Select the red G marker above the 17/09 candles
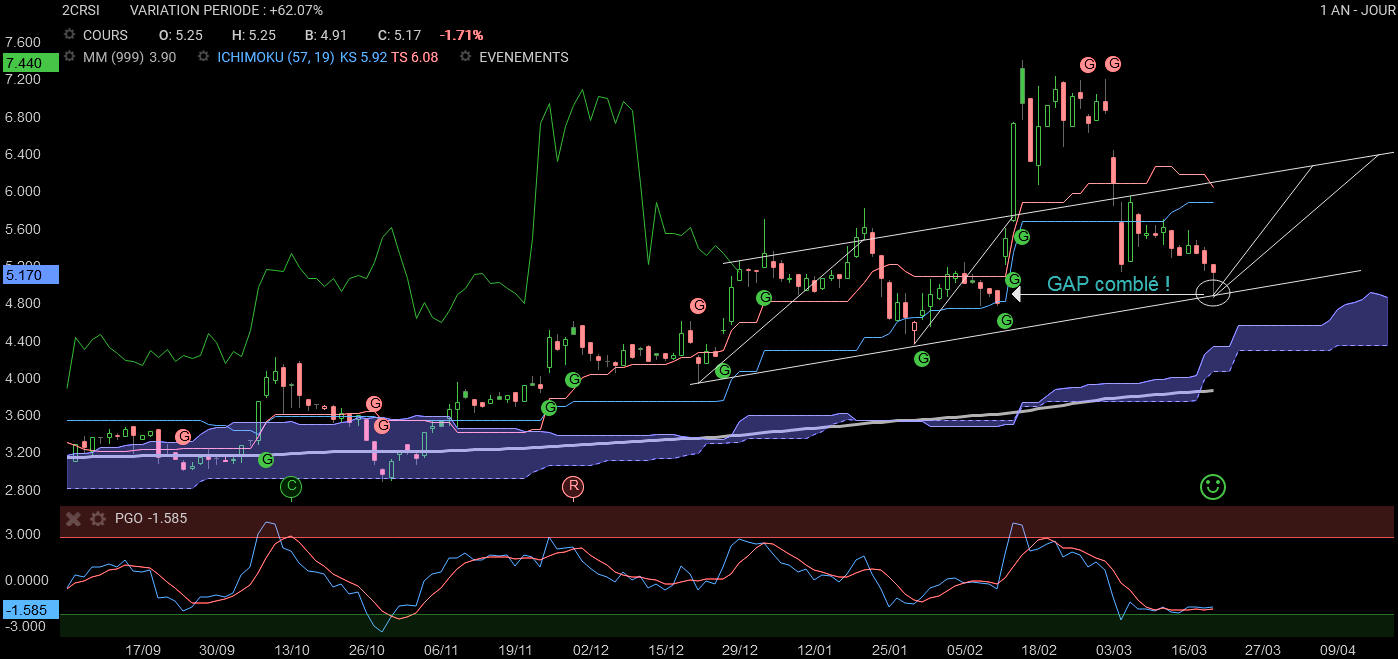Viewport: 1398px width, 659px height. [x=183, y=436]
